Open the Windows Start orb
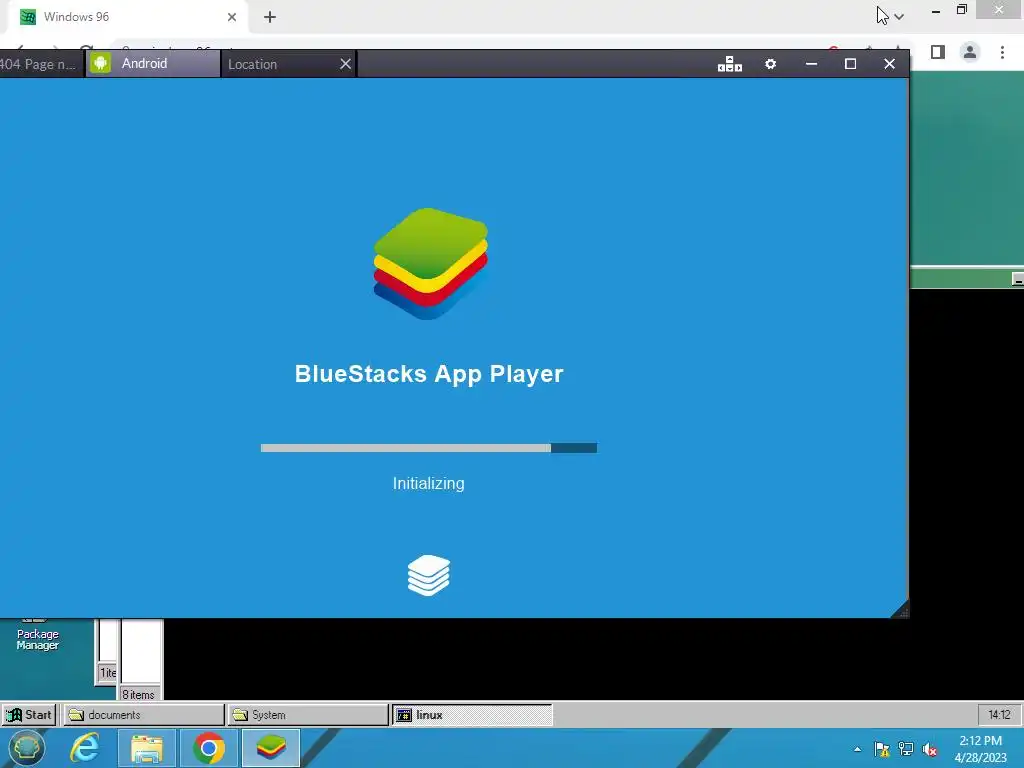The image size is (1024, 768). click(26, 748)
